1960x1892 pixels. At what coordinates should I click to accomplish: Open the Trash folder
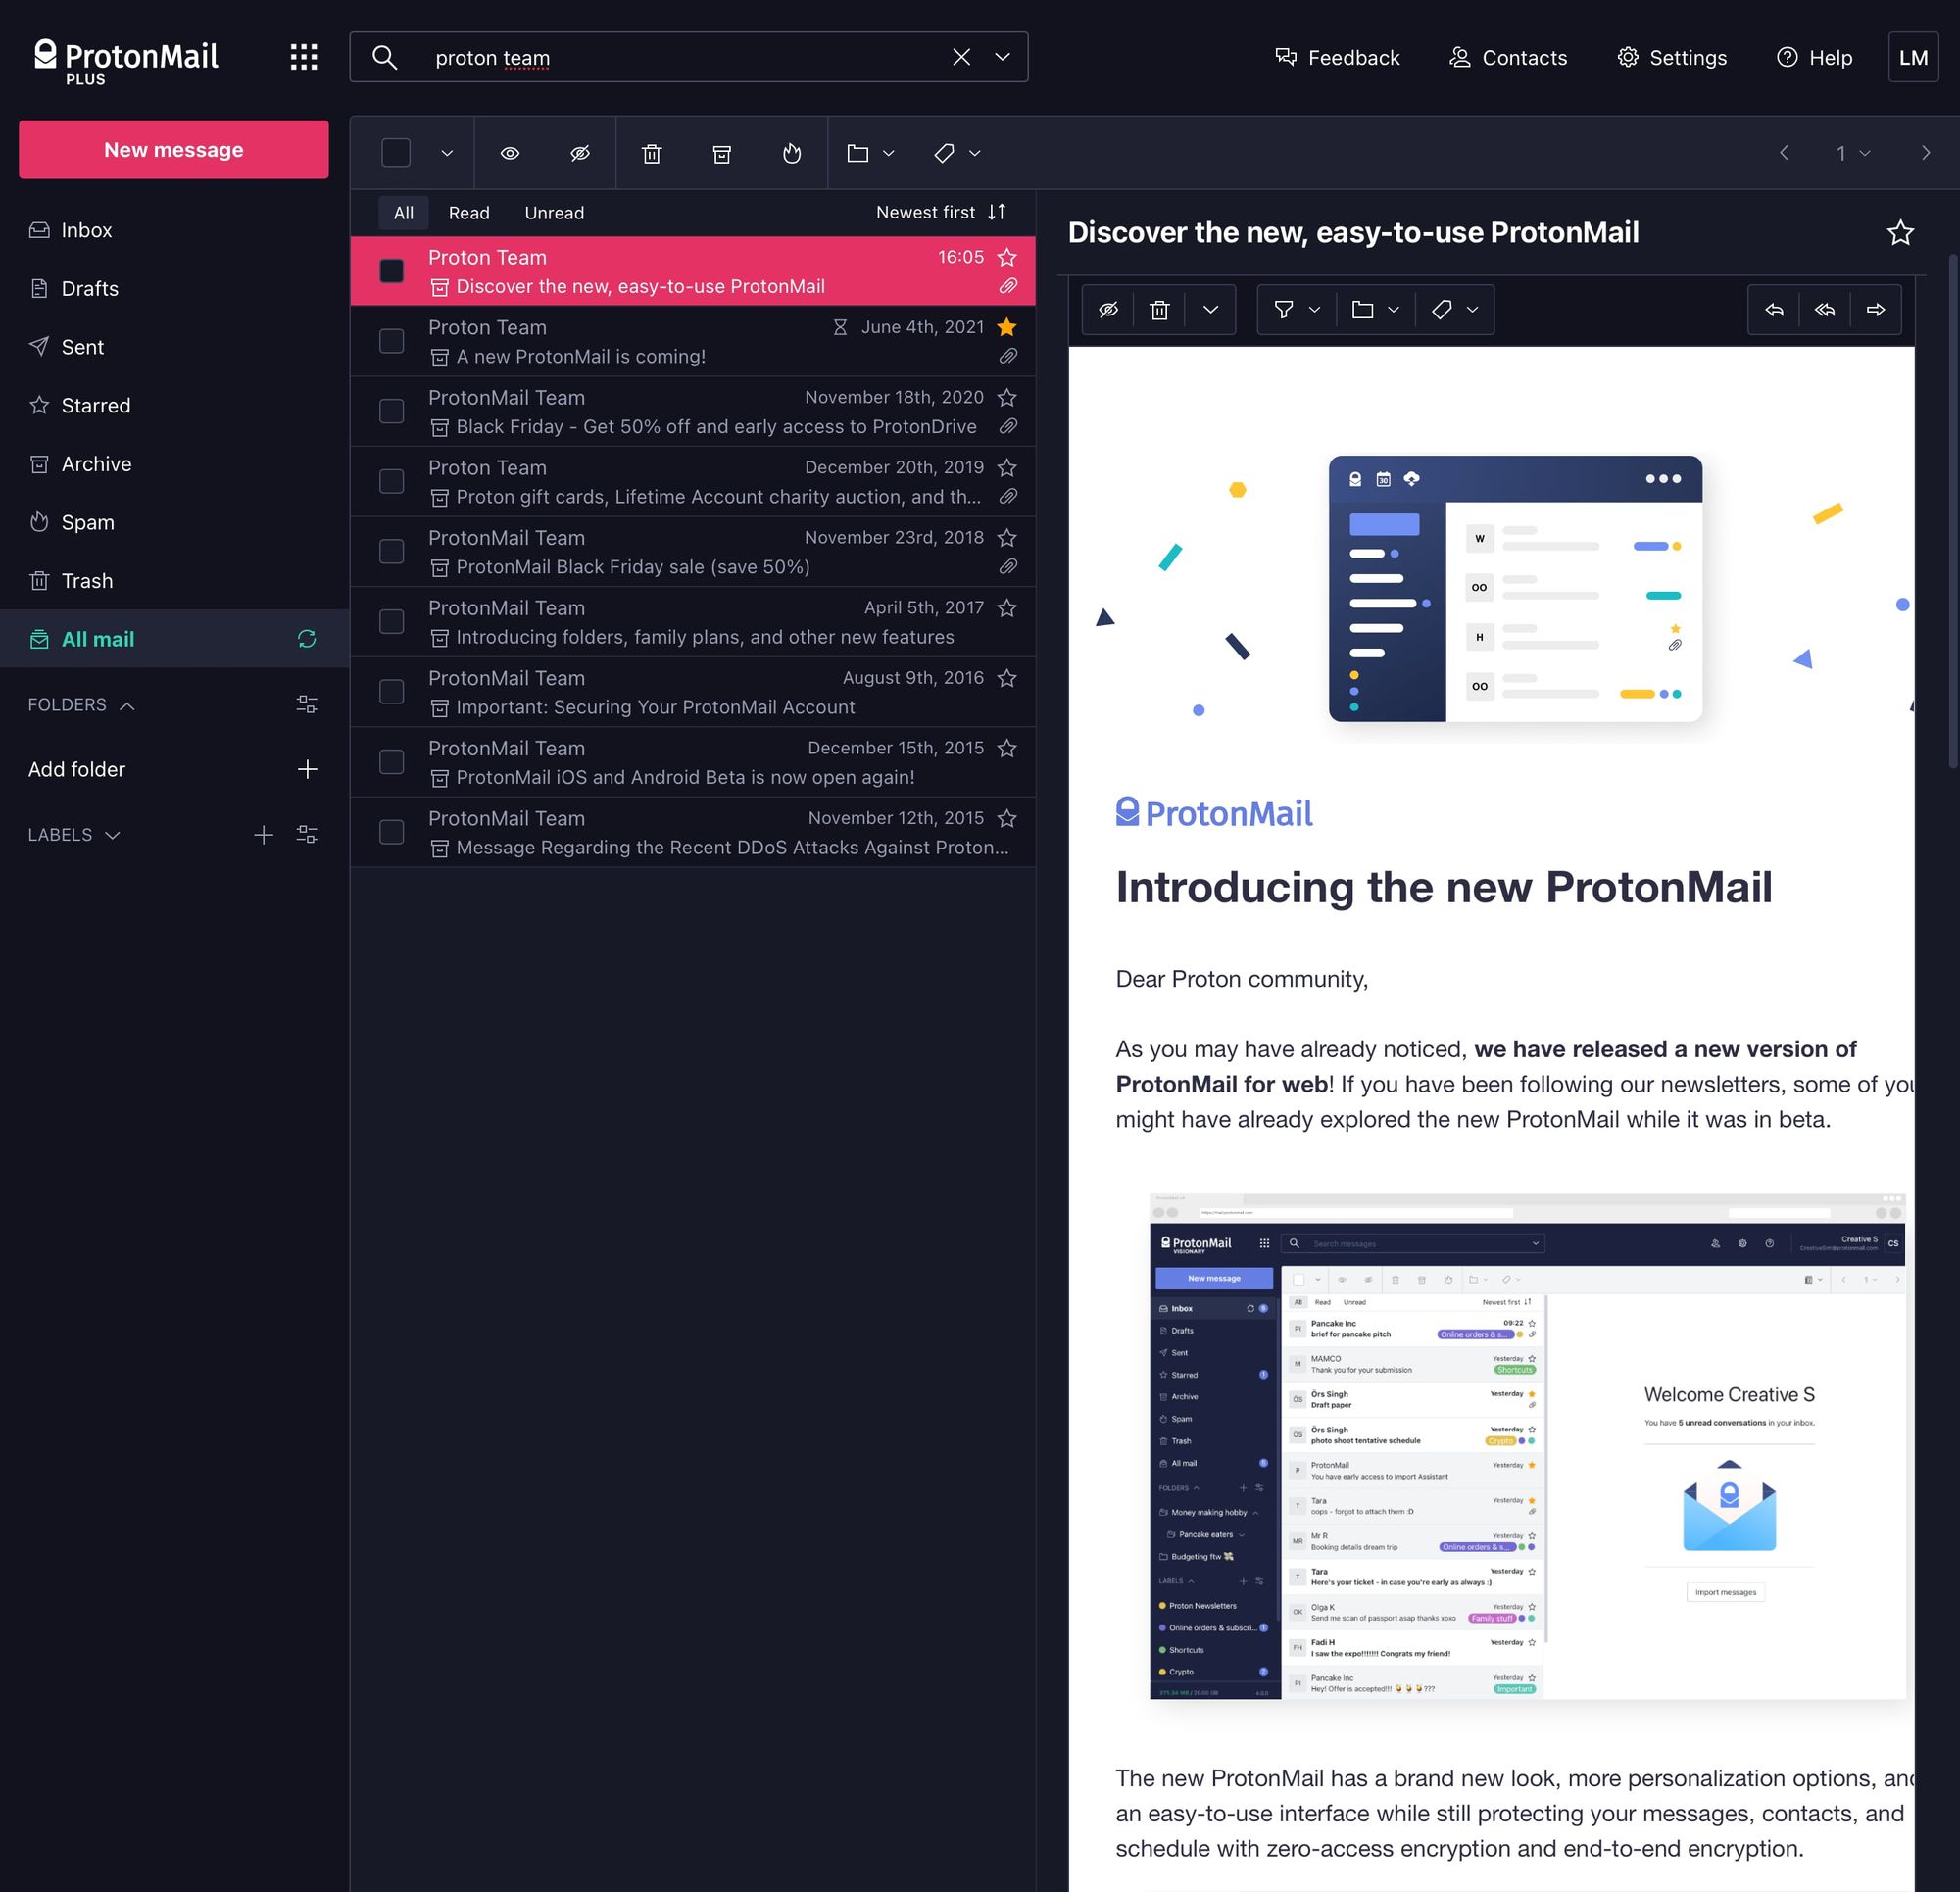[x=174, y=581]
